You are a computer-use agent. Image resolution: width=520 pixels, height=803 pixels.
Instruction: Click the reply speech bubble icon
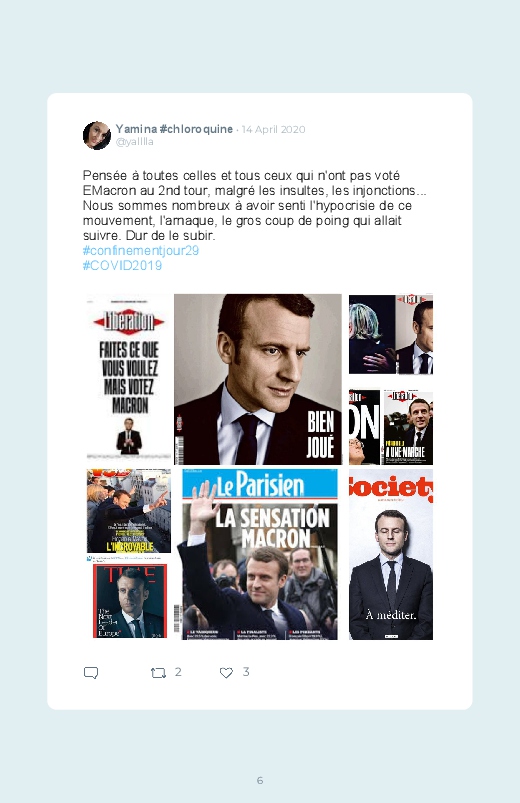[x=91, y=672]
